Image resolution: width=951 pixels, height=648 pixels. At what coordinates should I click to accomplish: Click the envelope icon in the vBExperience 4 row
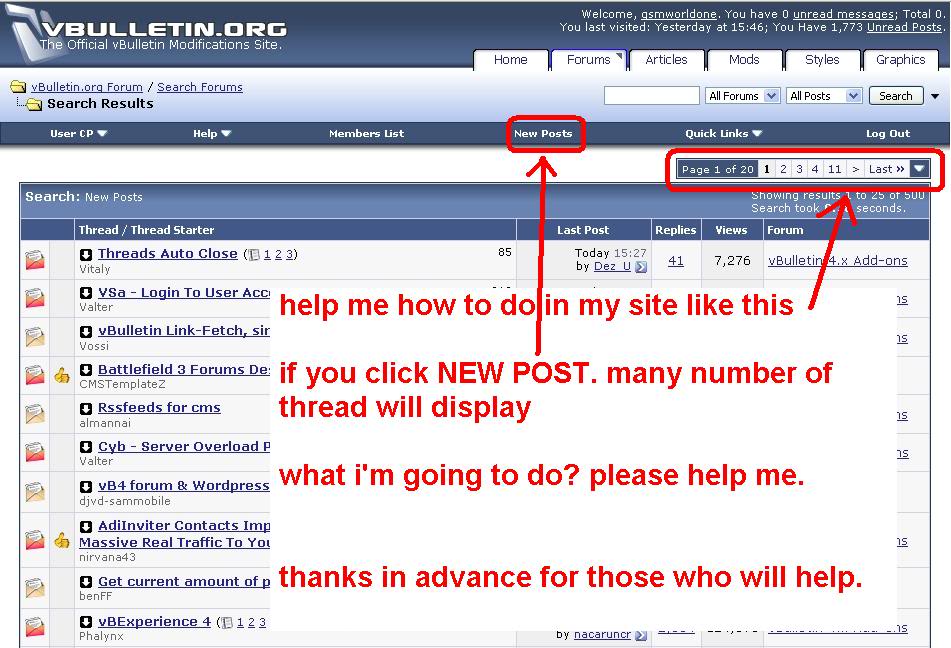[x=35, y=627]
